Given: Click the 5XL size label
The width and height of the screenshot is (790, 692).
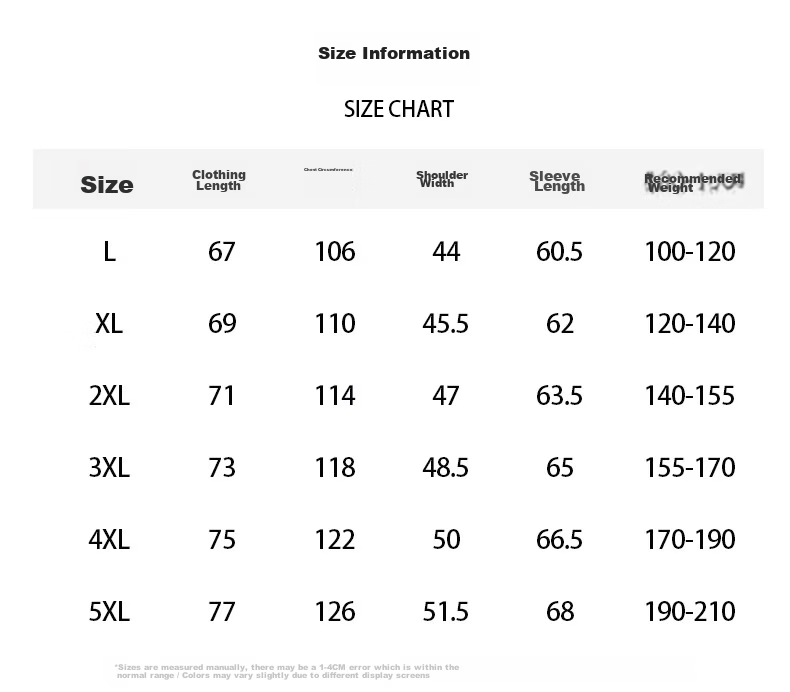Looking at the screenshot, I should [x=109, y=612].
